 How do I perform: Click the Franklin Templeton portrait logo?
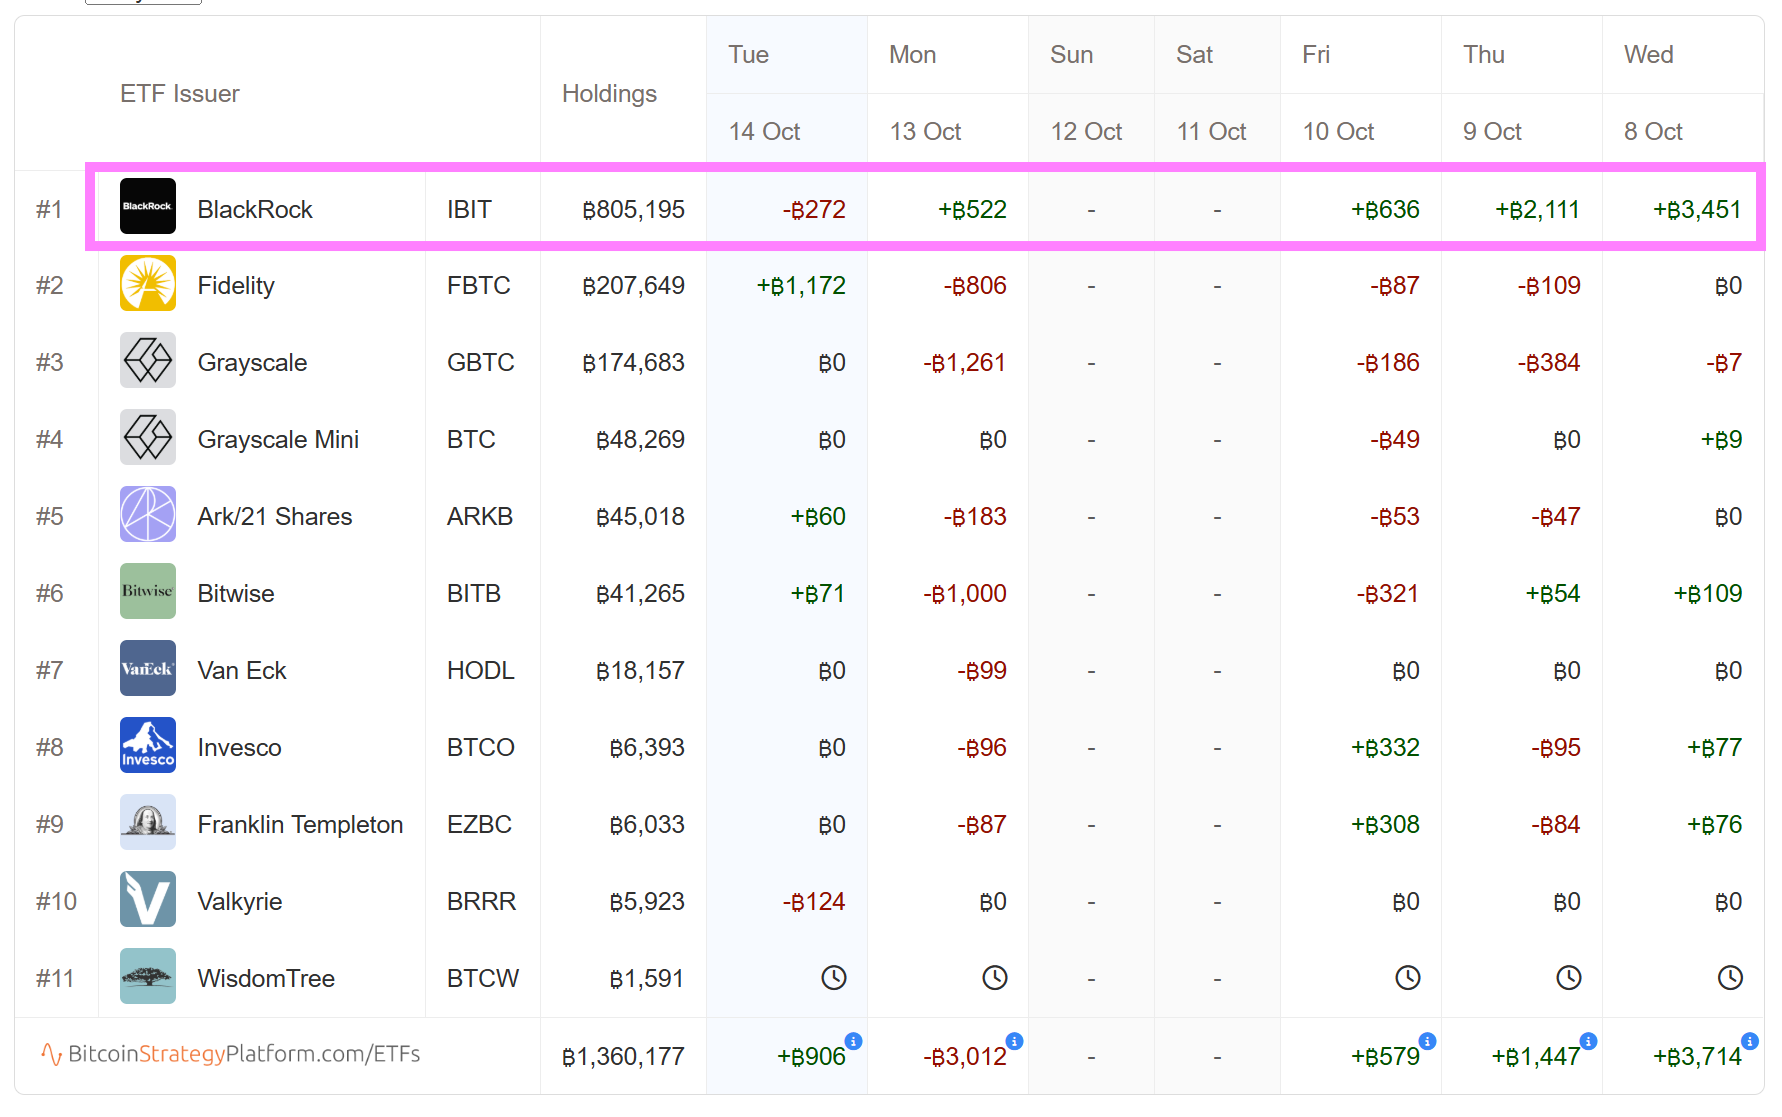coord(148,822)
